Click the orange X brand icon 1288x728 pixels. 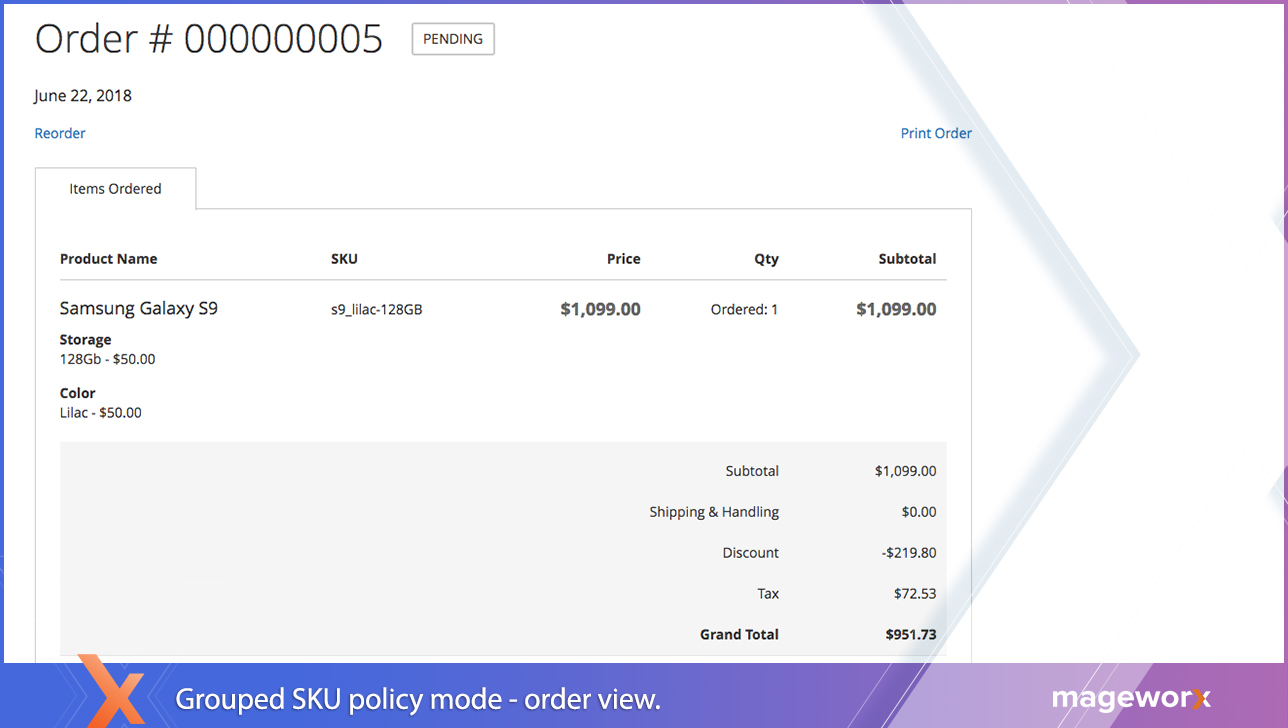(113, 698)
